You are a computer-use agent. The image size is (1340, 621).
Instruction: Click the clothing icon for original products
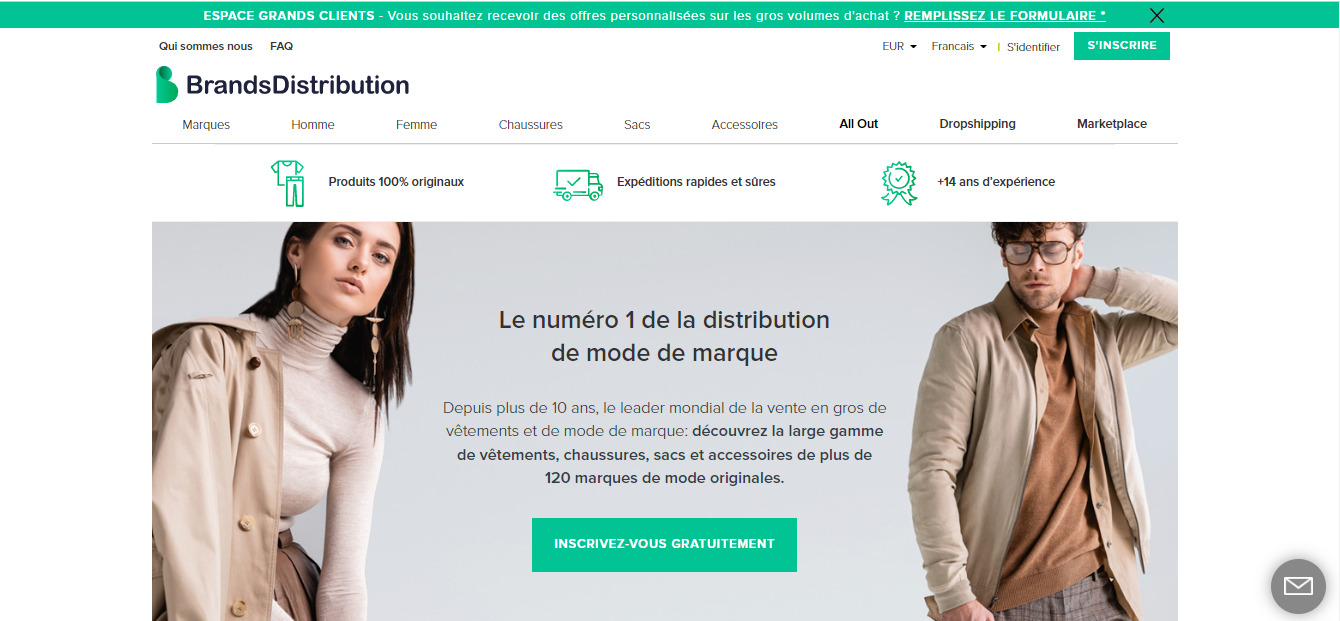pos(288,183)
